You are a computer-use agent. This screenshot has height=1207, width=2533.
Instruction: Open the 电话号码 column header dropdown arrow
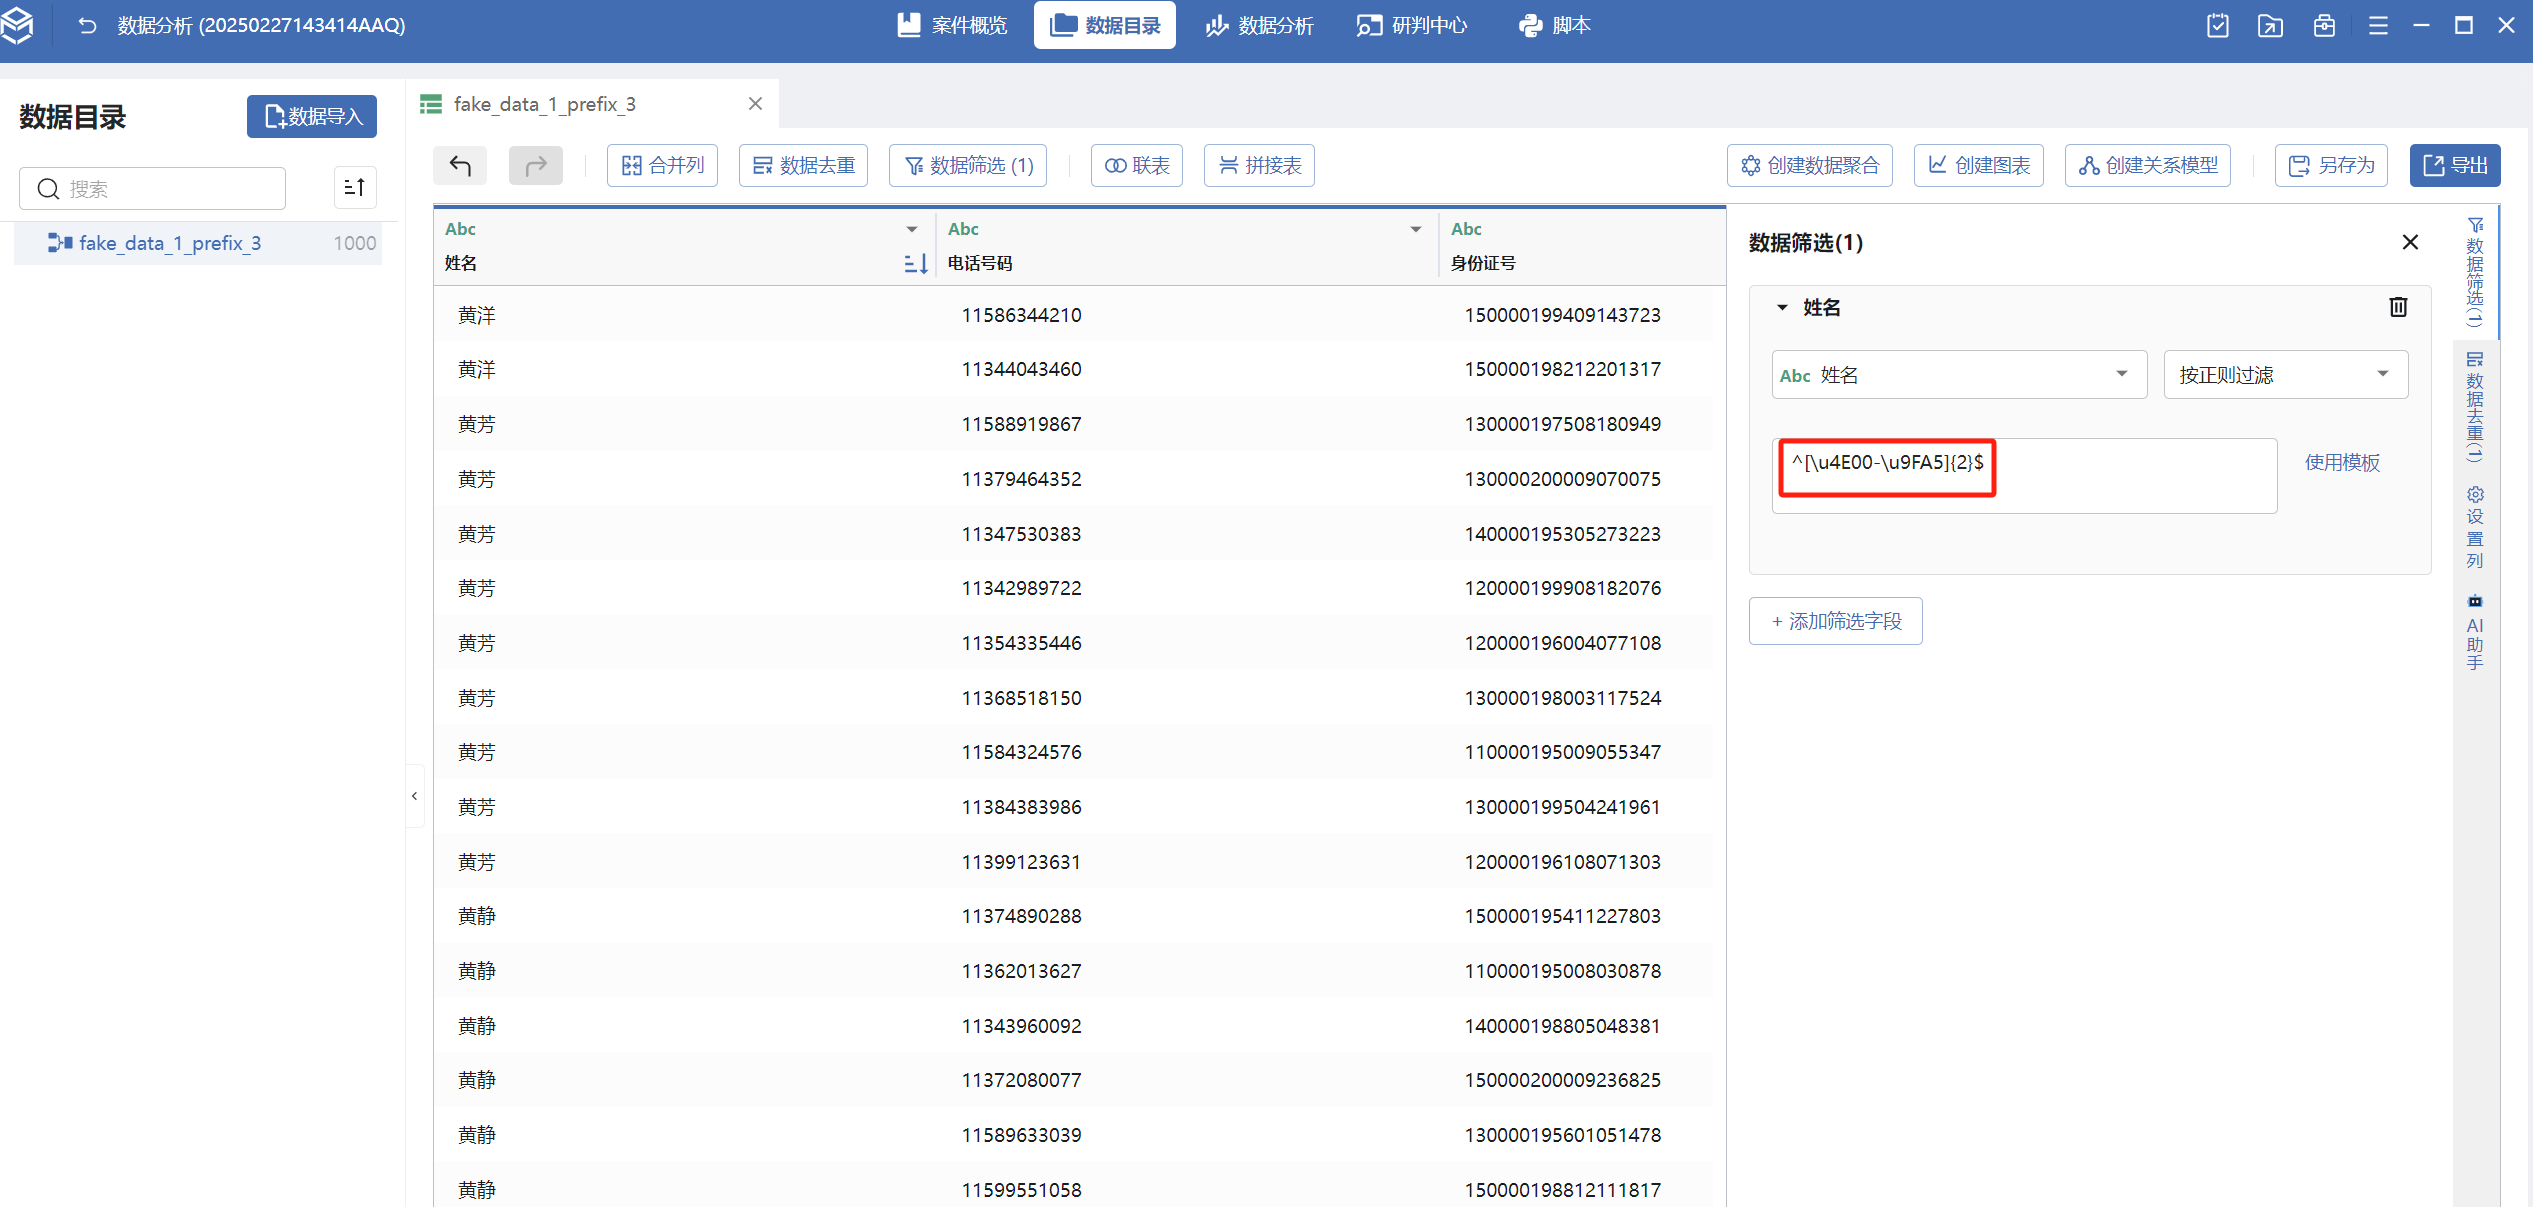[1416, 229]
